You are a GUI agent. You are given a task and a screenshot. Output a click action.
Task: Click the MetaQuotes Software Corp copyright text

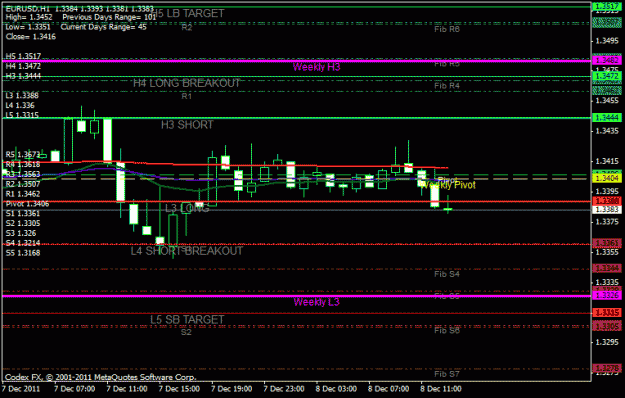[100, 377]
